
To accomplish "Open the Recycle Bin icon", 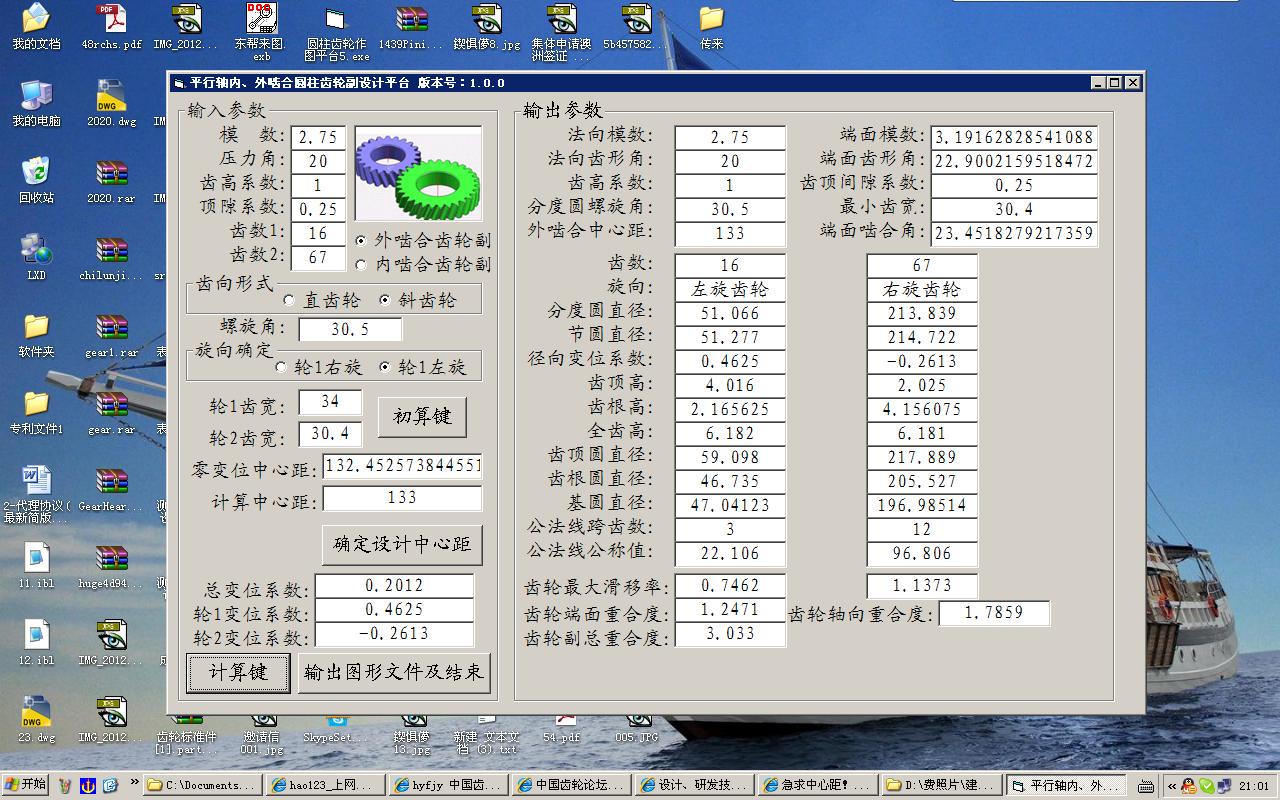I will [x=36, y=180].
